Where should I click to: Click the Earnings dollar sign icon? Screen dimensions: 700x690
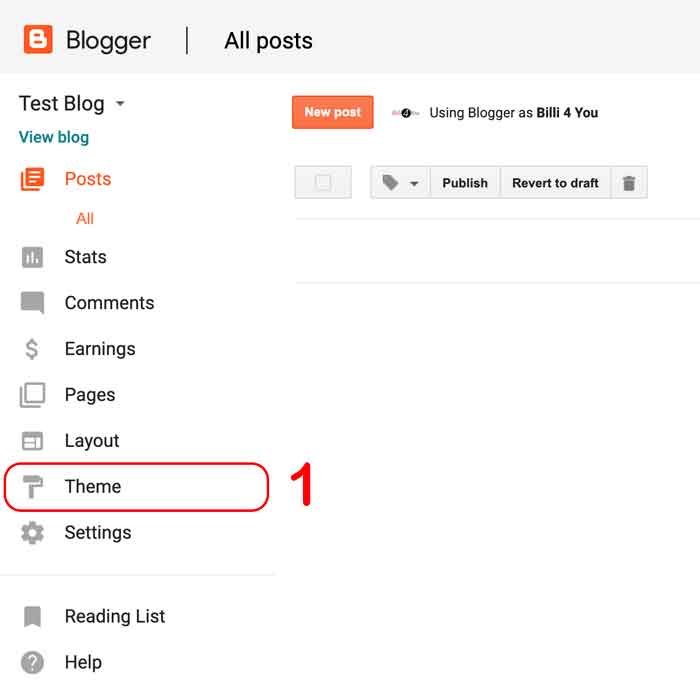(x=32, y=349)
